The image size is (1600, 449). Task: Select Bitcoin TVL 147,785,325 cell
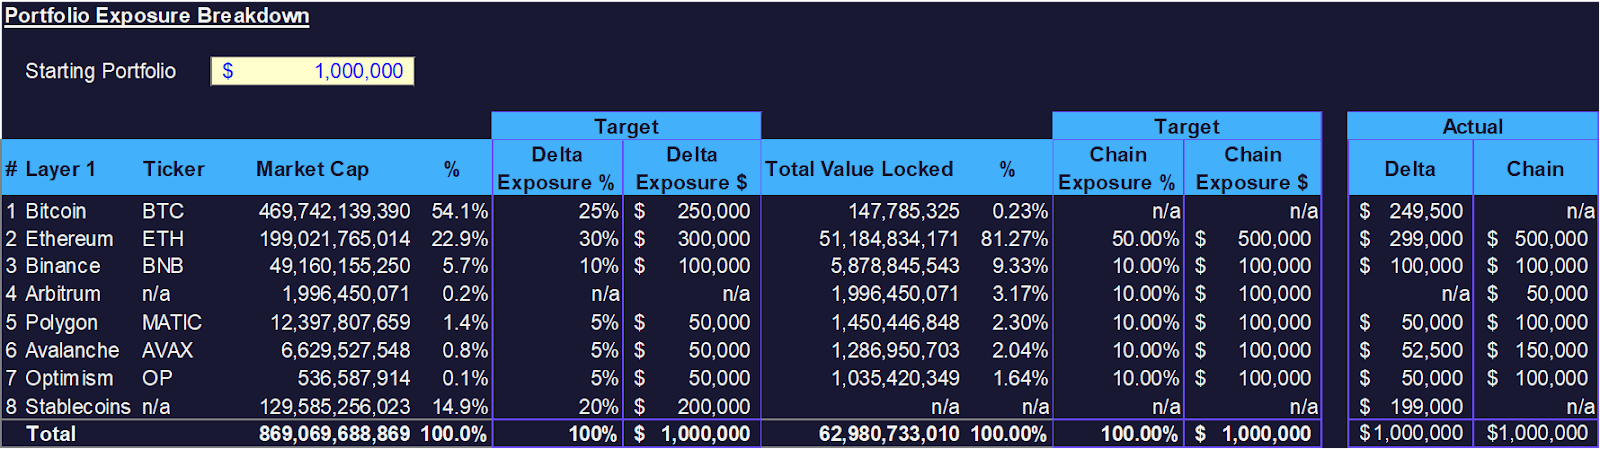pos(904,211)
